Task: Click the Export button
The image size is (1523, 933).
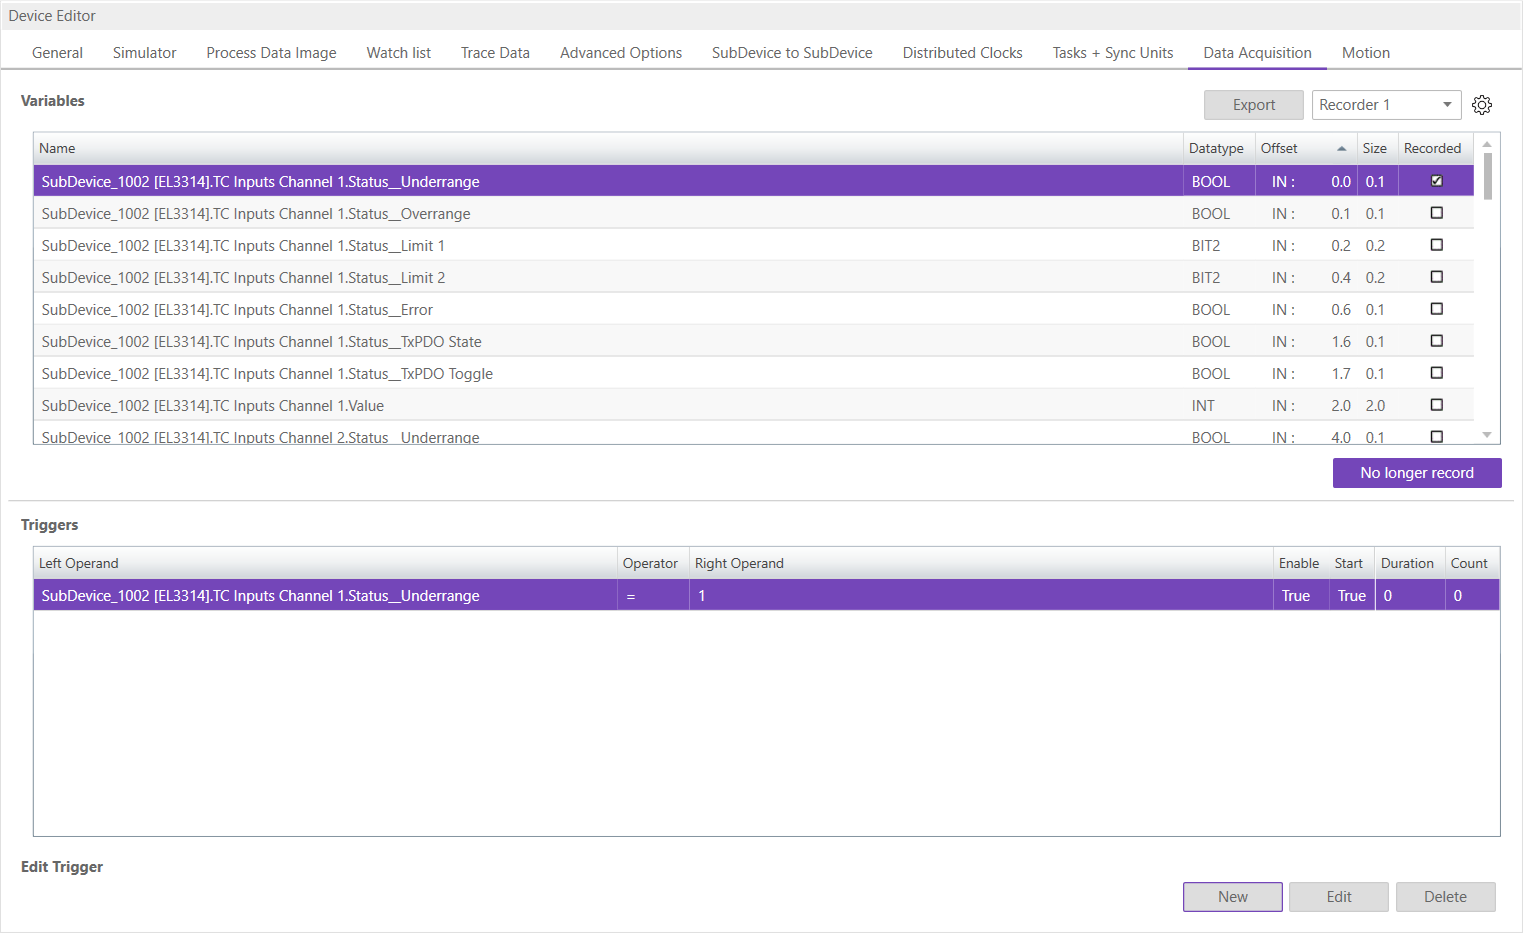Action: pos(1253,105)
